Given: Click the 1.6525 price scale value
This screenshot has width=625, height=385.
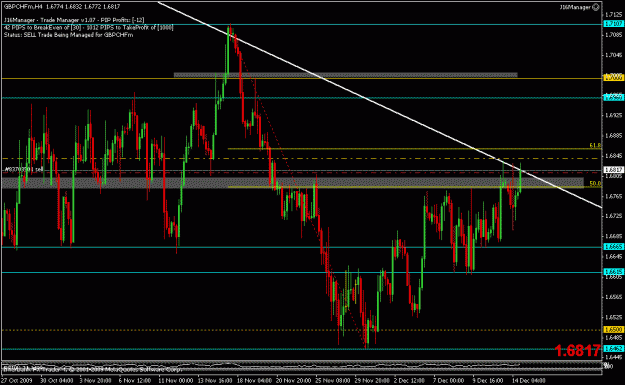Looking at the screenshot, I should (613, 317).
